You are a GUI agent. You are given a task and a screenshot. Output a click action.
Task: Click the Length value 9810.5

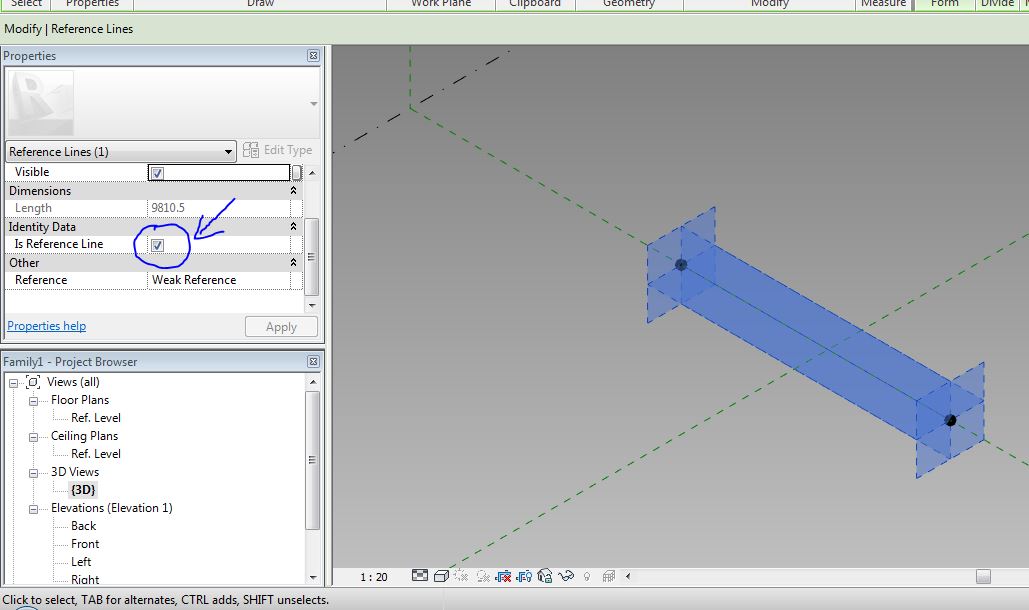168,208
